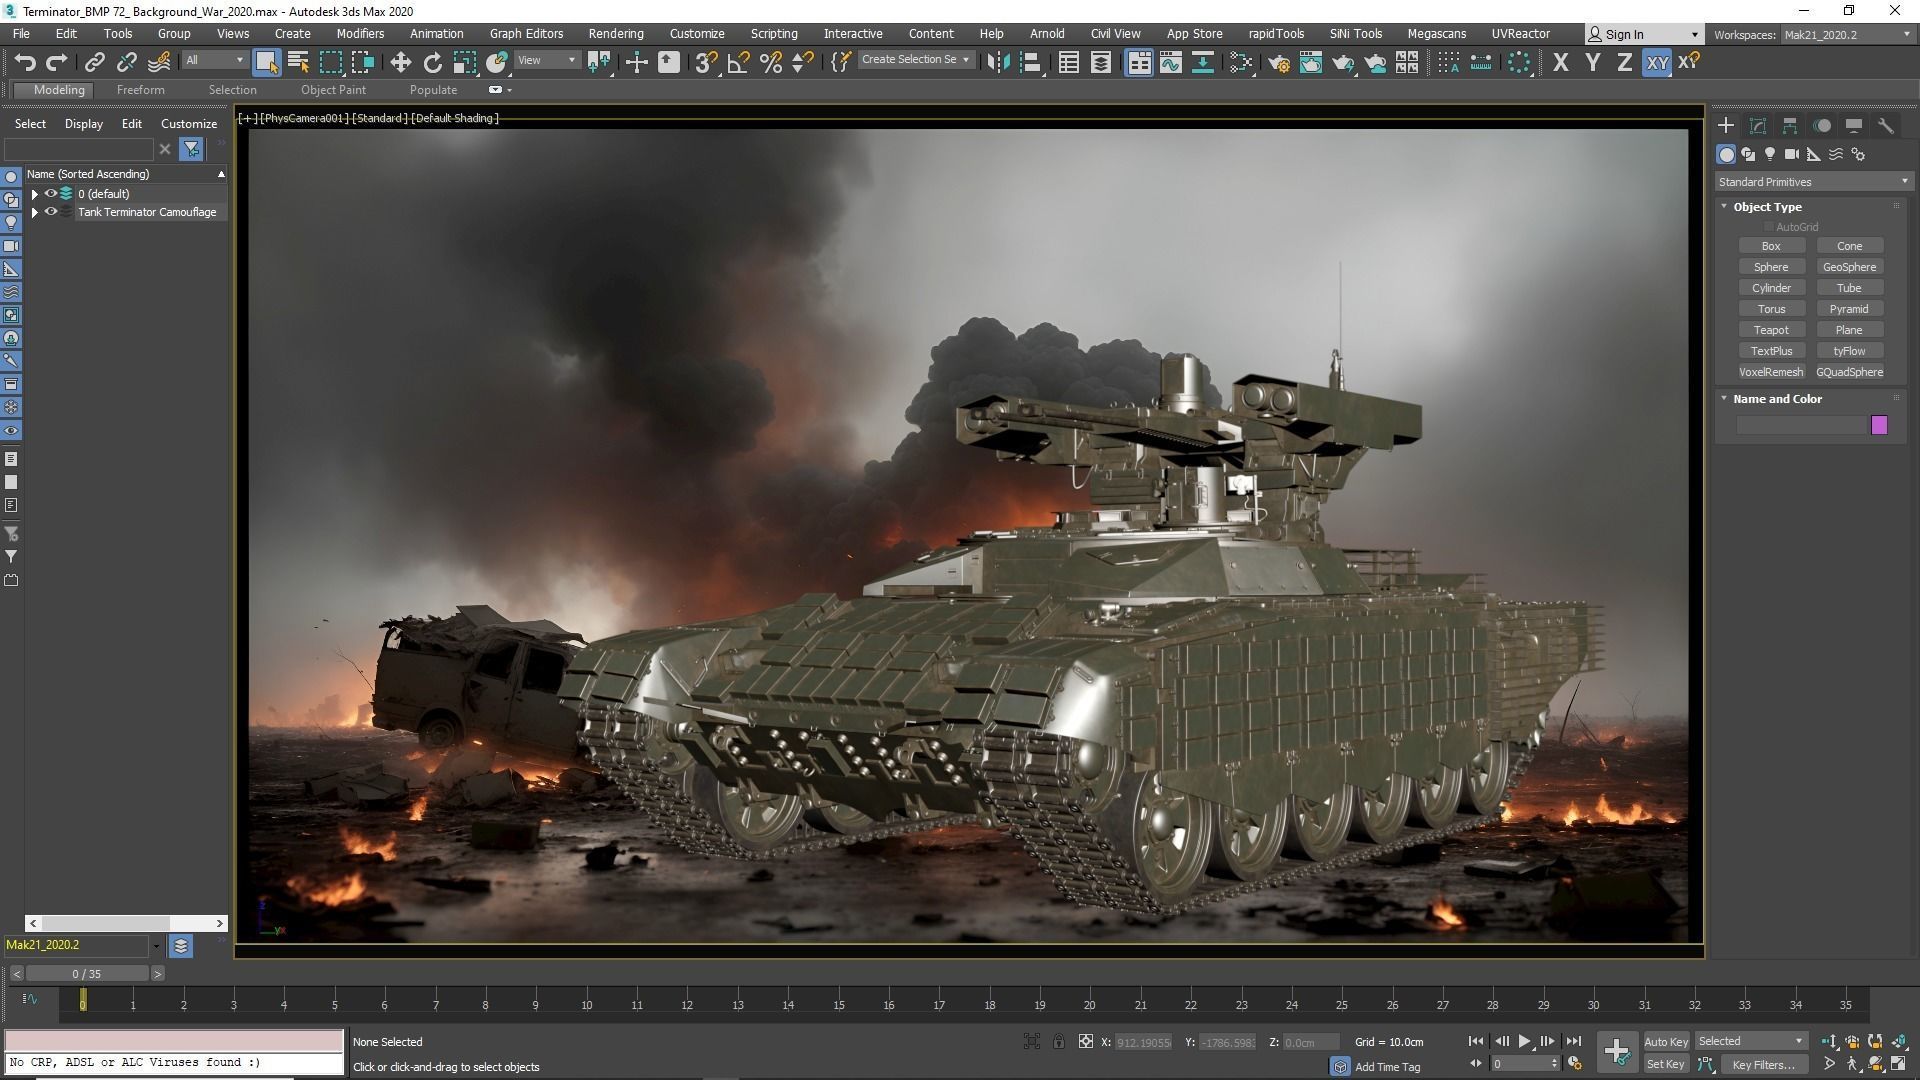This screenshot has width=1920, height=1080.
Task: Open the Display command panel tab
Action: (1854, 125)
